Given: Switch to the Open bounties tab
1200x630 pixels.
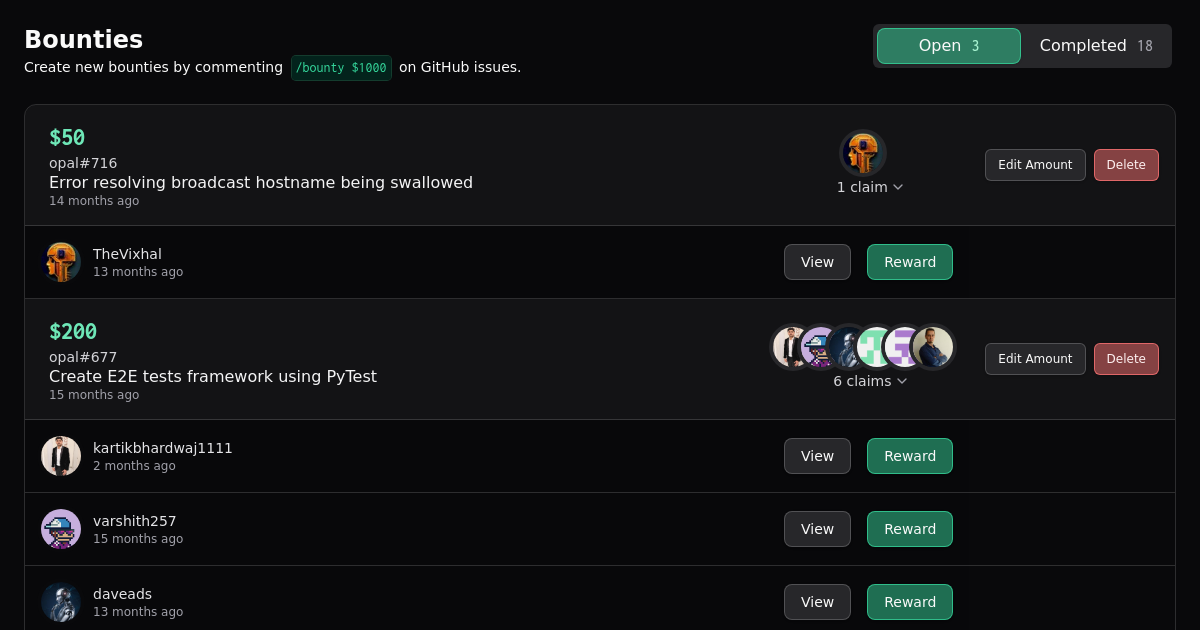Looking at the screenshot, I should pyautogui.click(x=948, y=46).
